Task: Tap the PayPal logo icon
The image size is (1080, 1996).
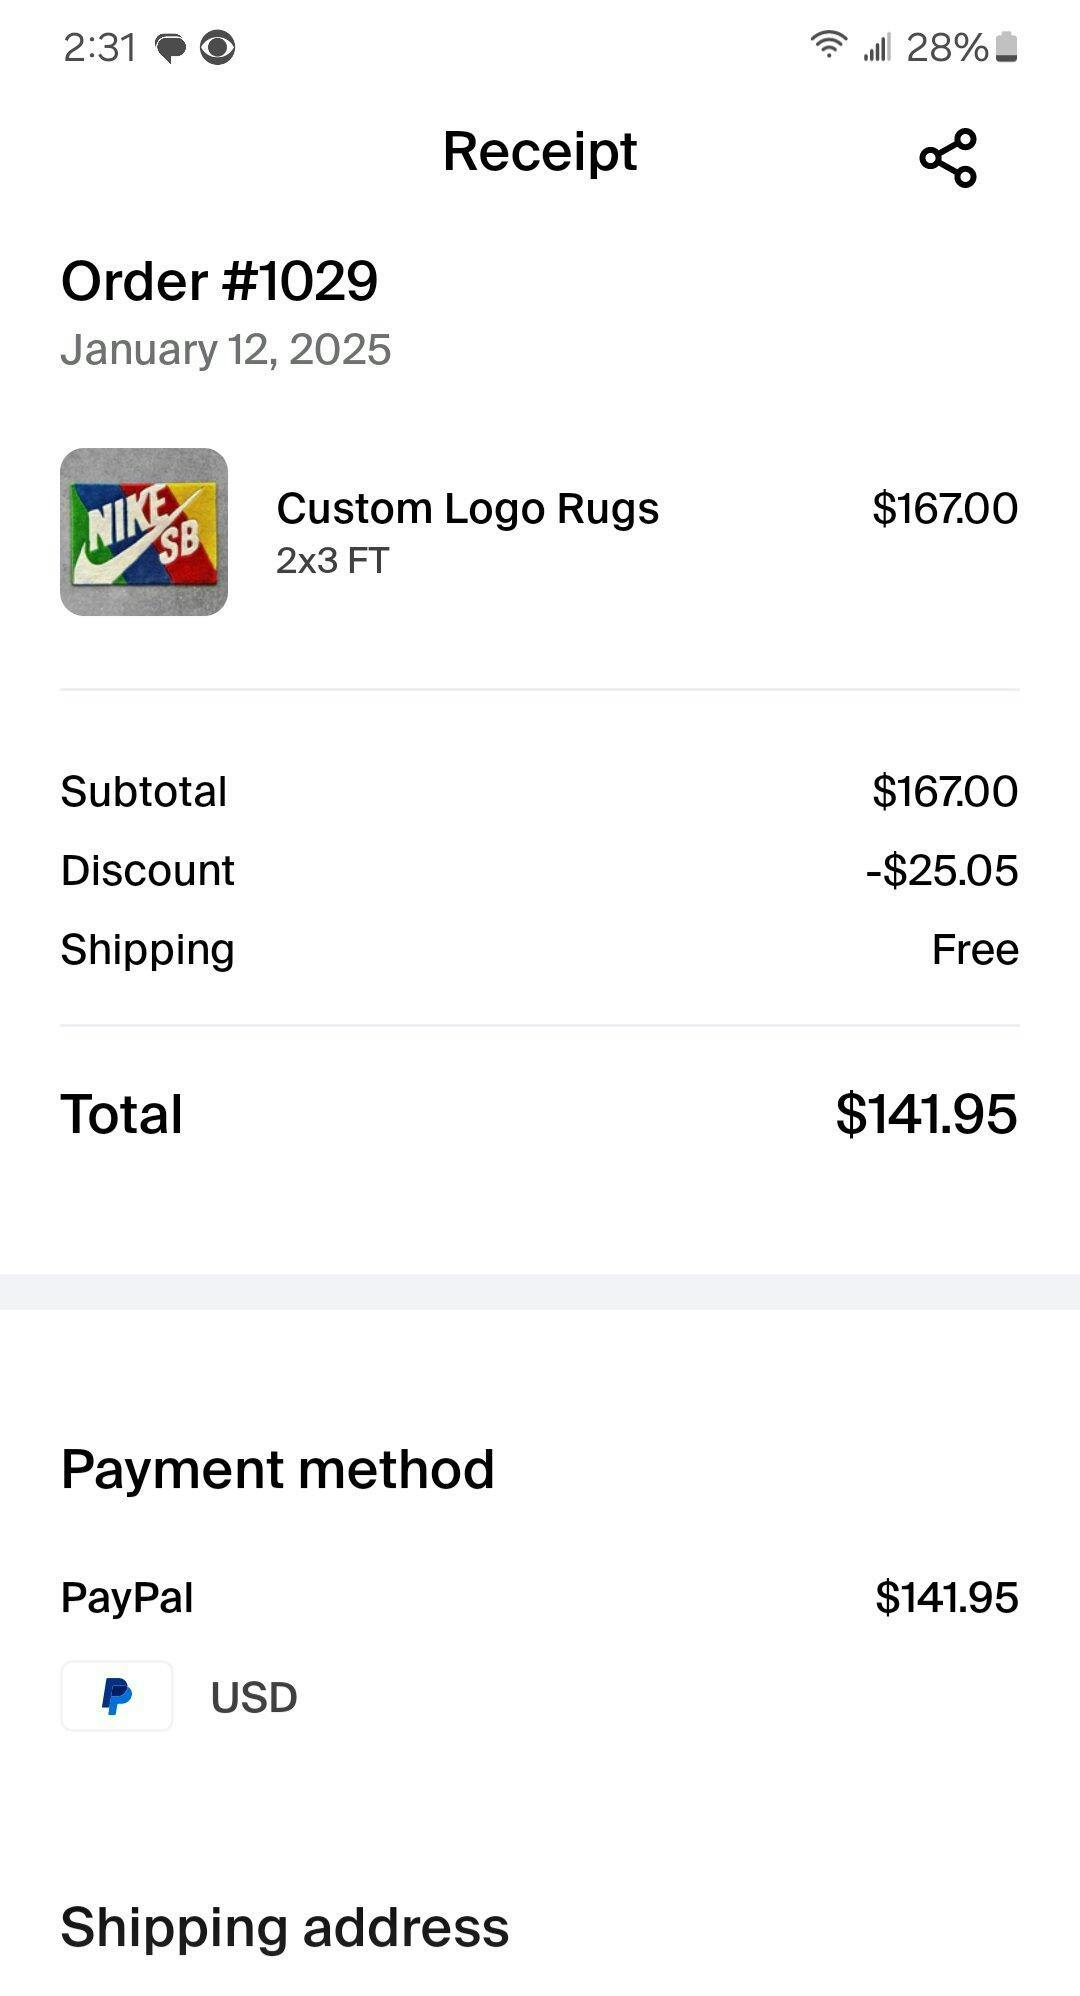Action: [117, 1696]
